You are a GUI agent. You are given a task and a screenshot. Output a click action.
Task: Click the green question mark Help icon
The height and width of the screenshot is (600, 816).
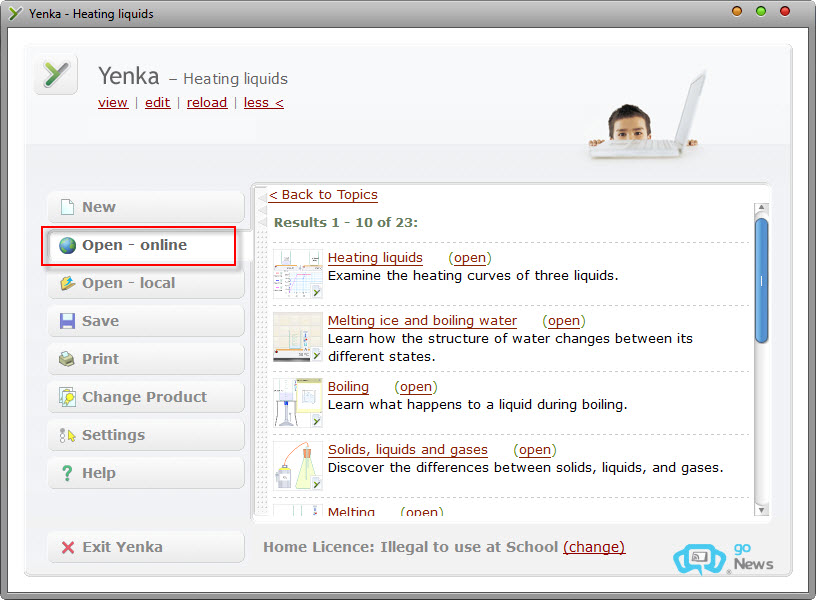(67, 473)
